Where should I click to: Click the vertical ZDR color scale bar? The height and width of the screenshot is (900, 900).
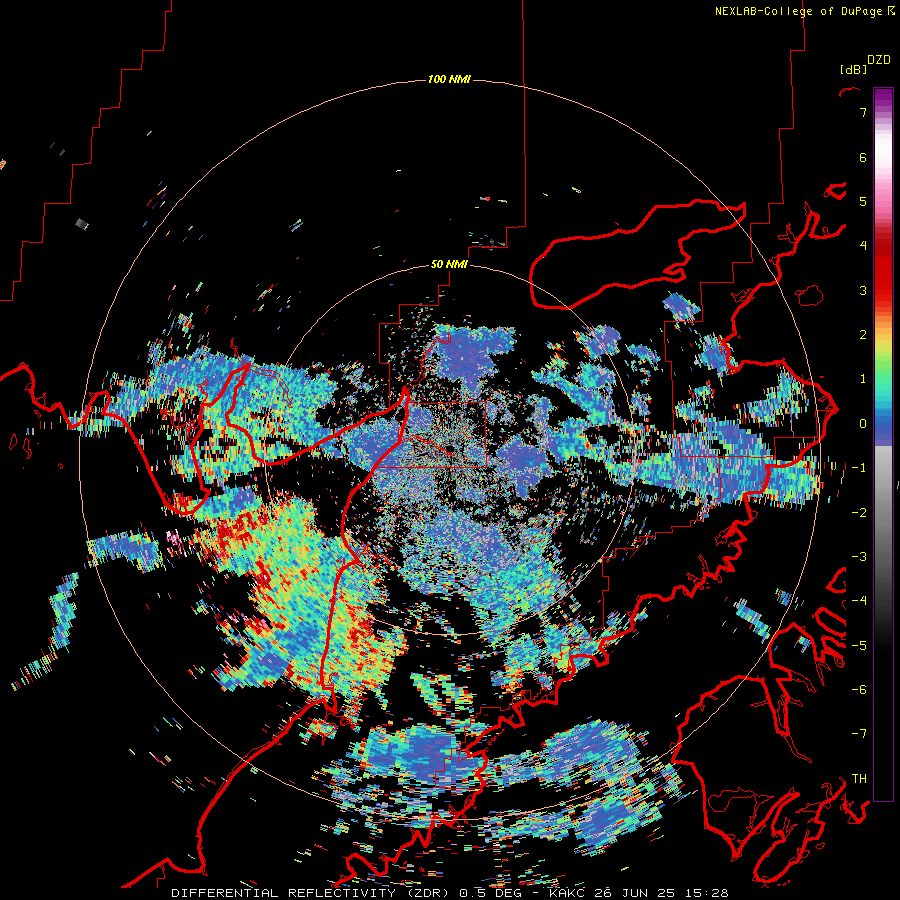pyautogui.click(x=883, y=444)
